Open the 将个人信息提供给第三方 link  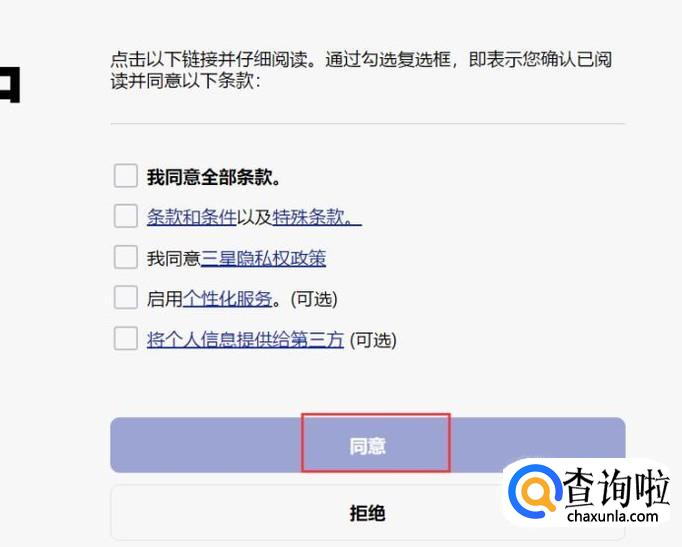pos(245,340)
